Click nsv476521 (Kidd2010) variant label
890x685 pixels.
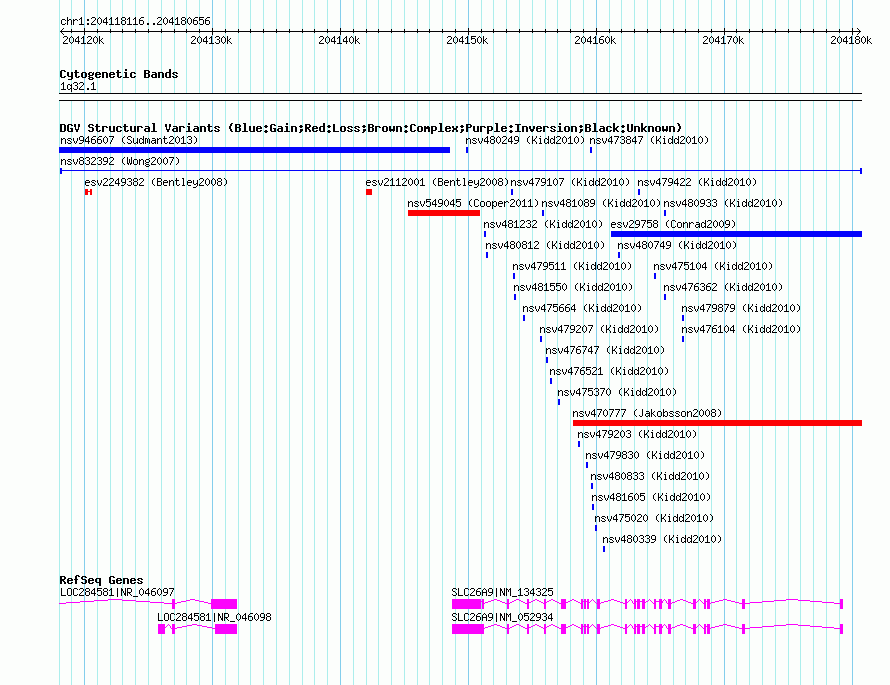[609, 371]
